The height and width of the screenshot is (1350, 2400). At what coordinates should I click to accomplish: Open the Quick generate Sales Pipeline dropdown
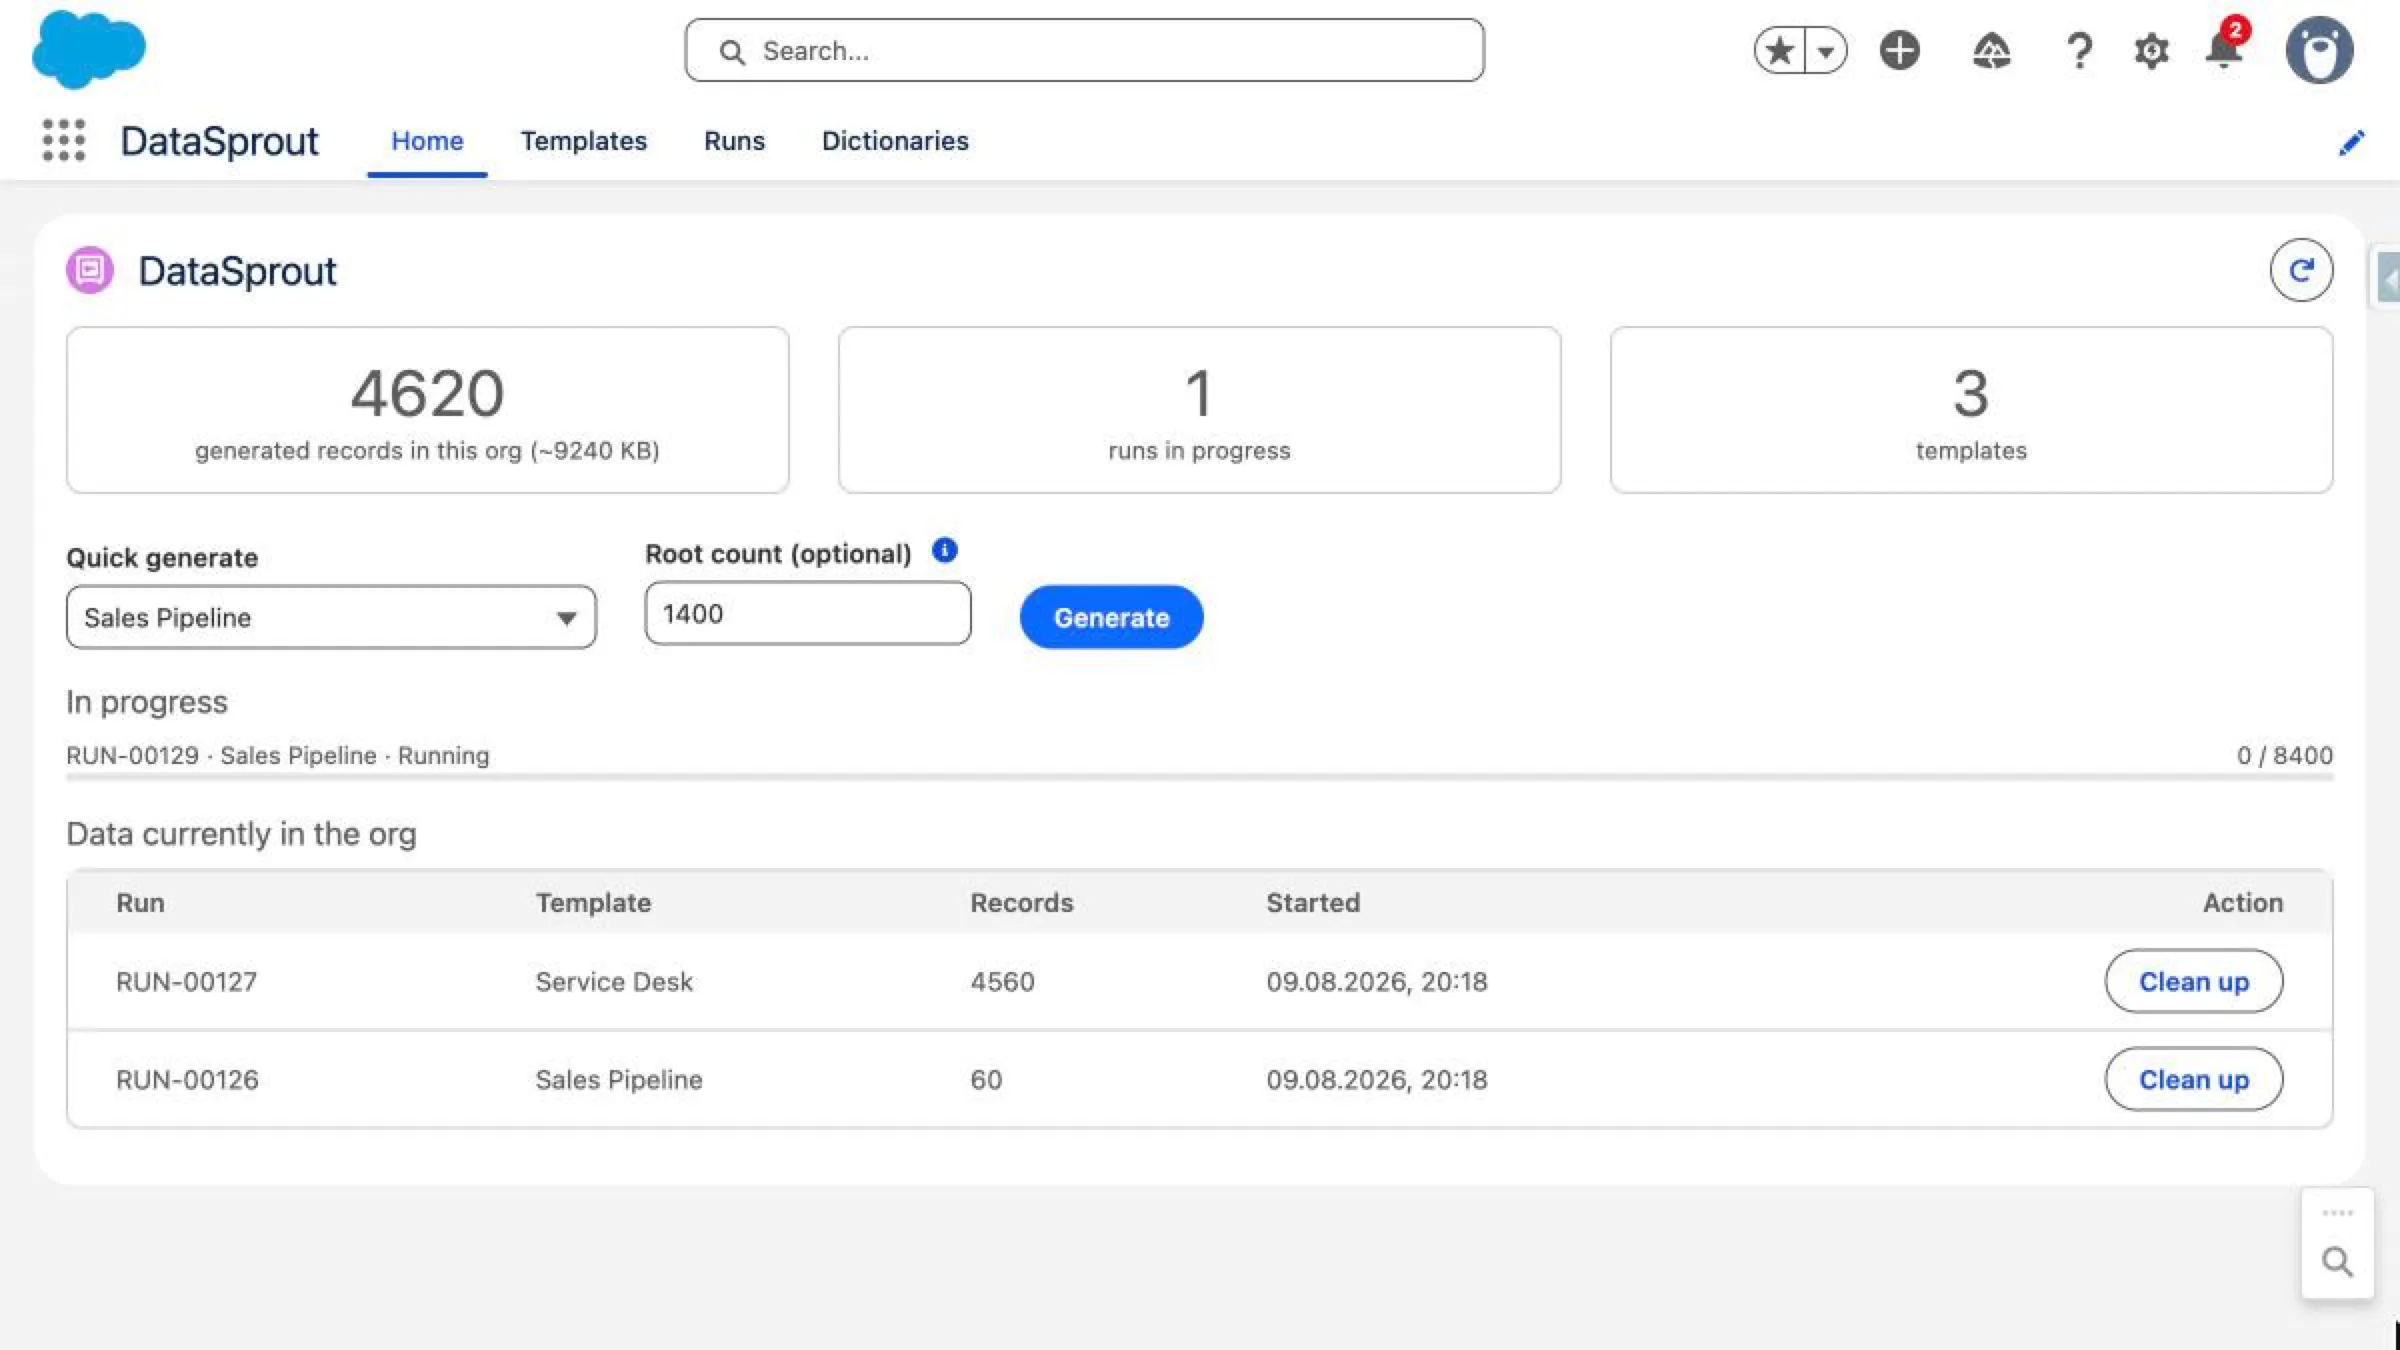(x=331, y=617)
